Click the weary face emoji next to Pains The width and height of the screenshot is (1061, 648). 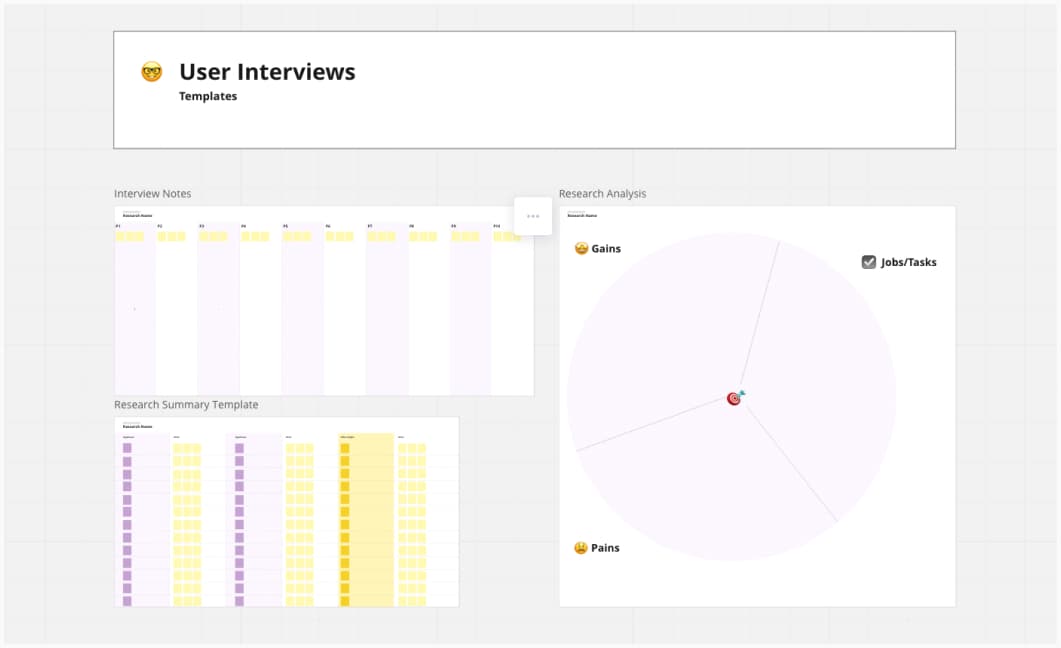(580, 548)
